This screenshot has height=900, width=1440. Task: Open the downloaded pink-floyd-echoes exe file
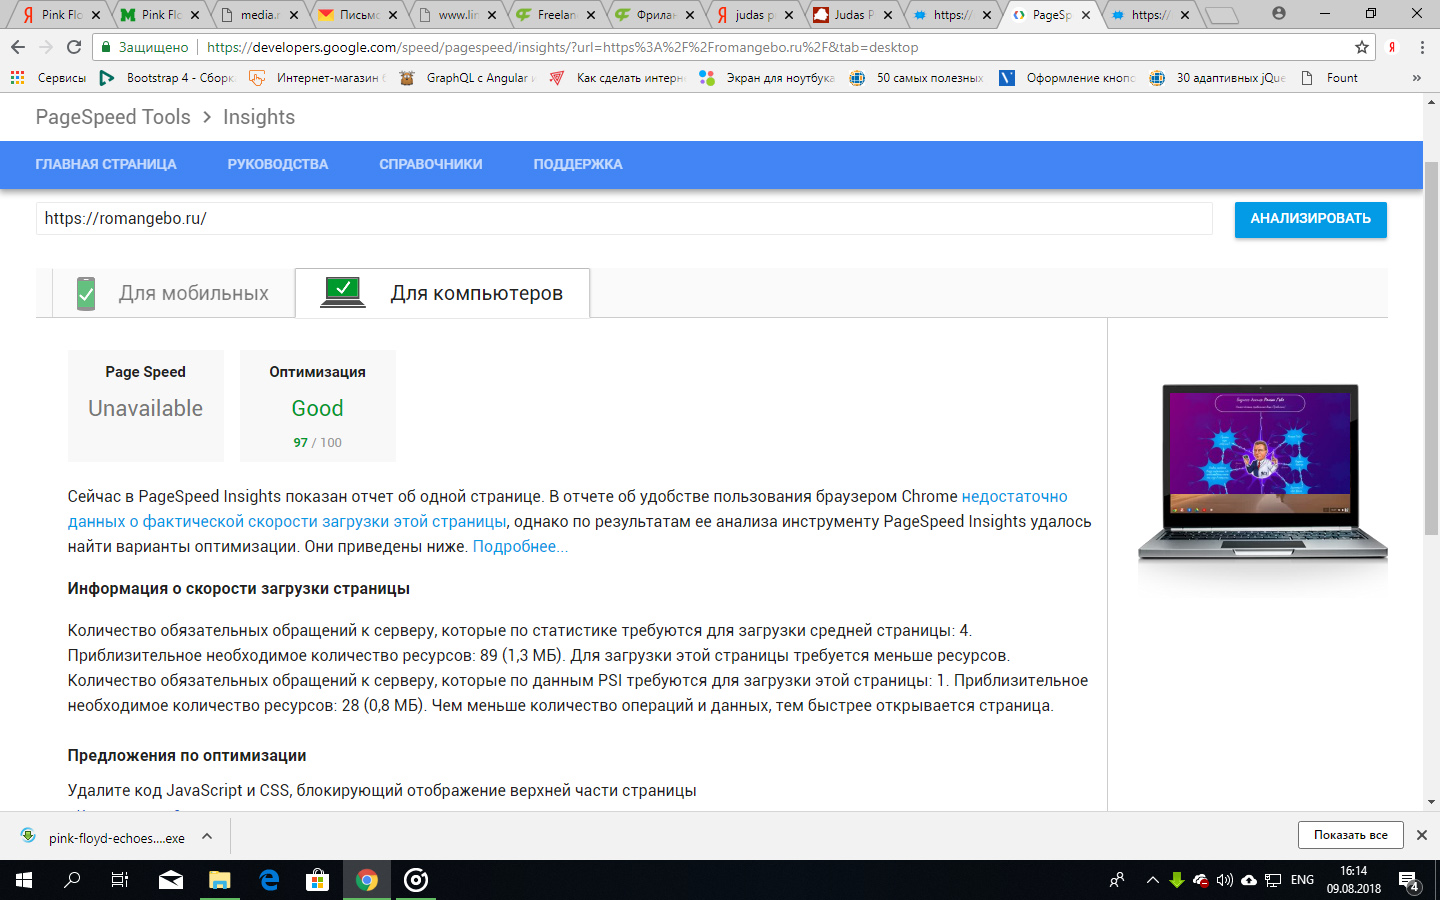click(x=105, y=837)
